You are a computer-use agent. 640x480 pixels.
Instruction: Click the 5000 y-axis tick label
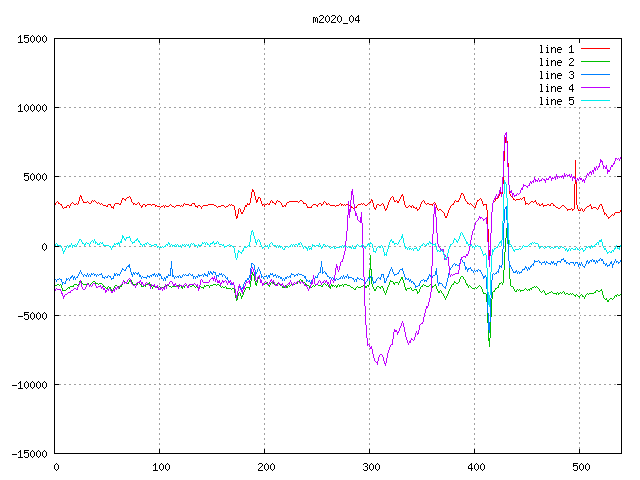point(34,177)
